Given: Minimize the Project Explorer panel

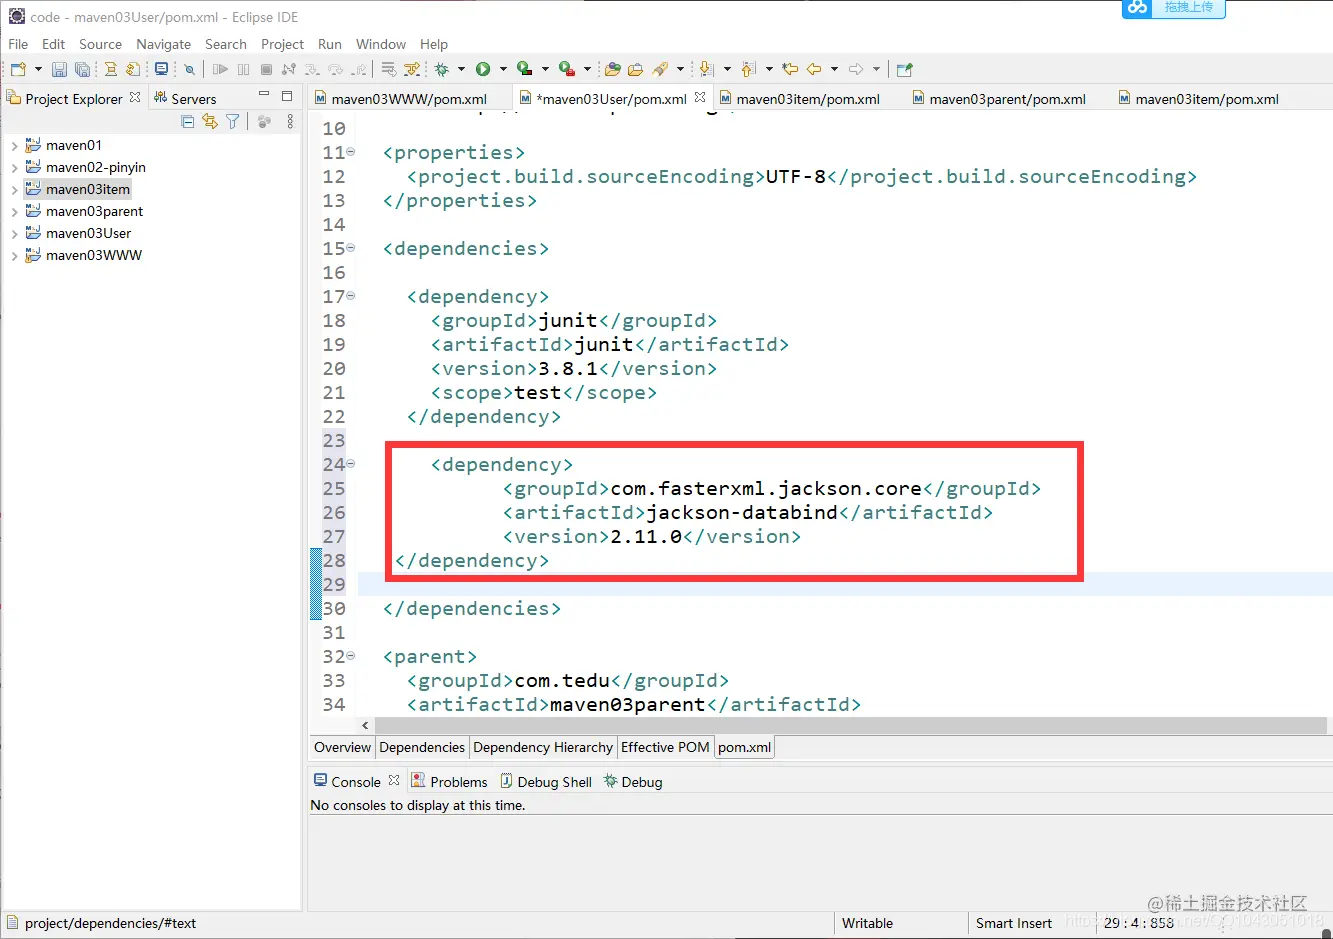Looking at the screenshot, I should pos(264,95).
